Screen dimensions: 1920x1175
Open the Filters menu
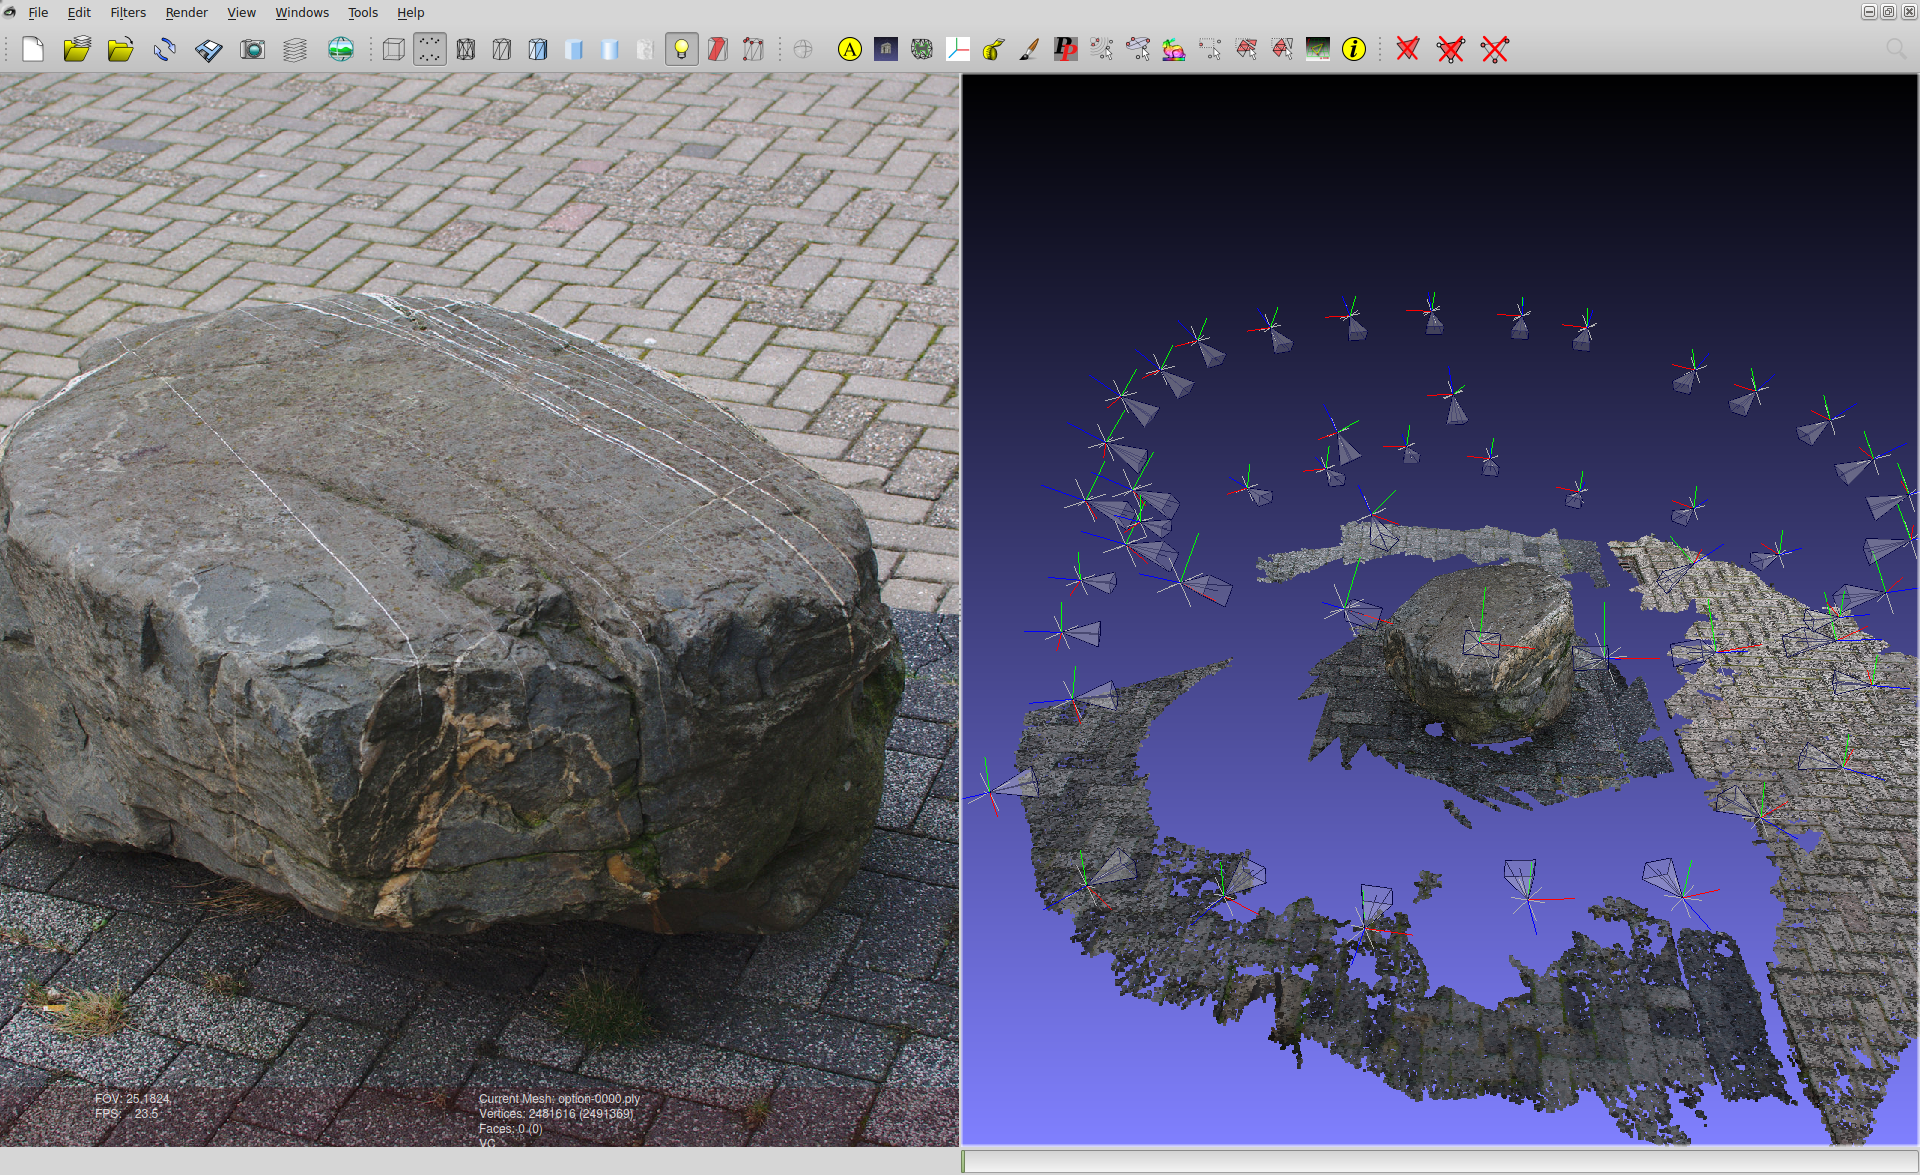click(x=128, y=12)
